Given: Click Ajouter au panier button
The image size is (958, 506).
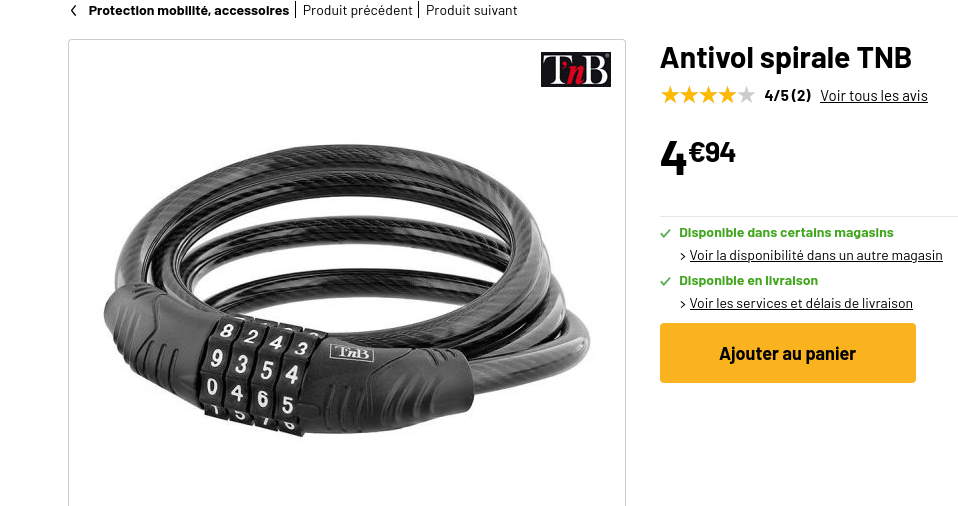Looking at the screenshot, I should click(x=788, y=353).
